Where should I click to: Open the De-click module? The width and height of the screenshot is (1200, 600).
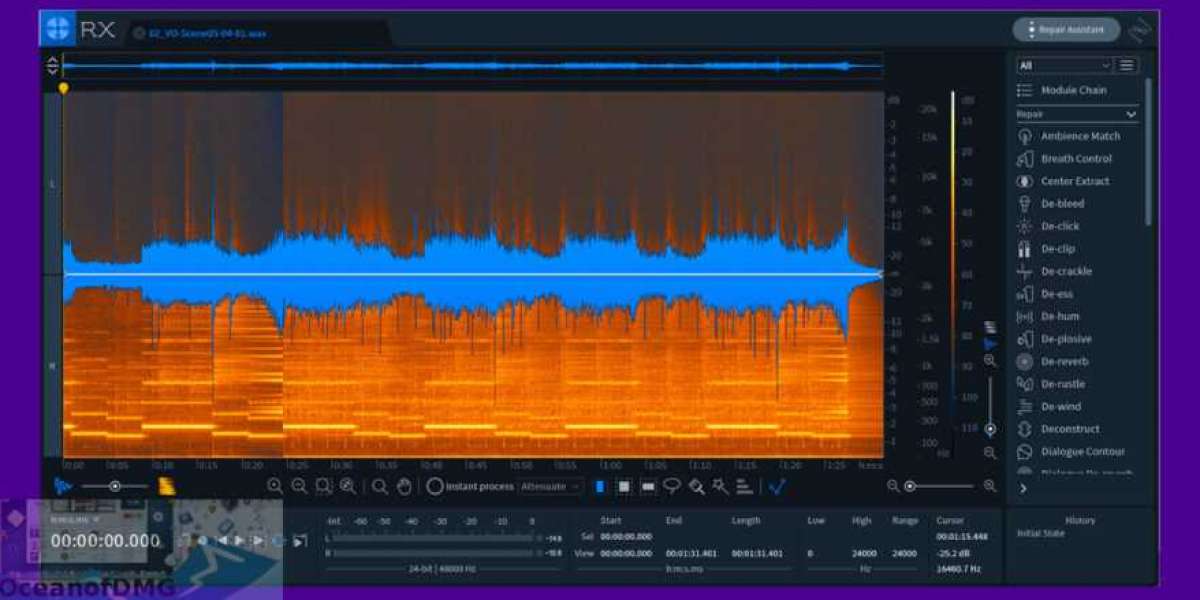[x=1060, y=226]
